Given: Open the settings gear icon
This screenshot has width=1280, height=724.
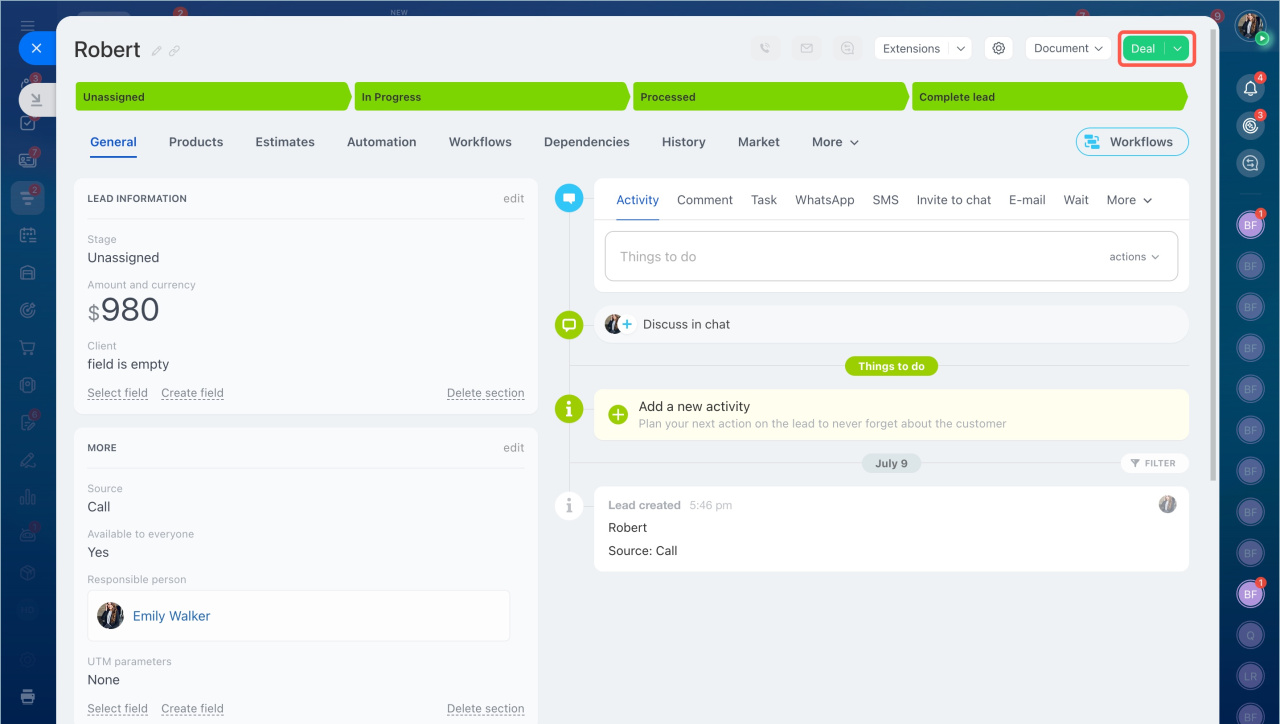Looking at the screenshot, I should pyautogui.click(x=998, y=48).
